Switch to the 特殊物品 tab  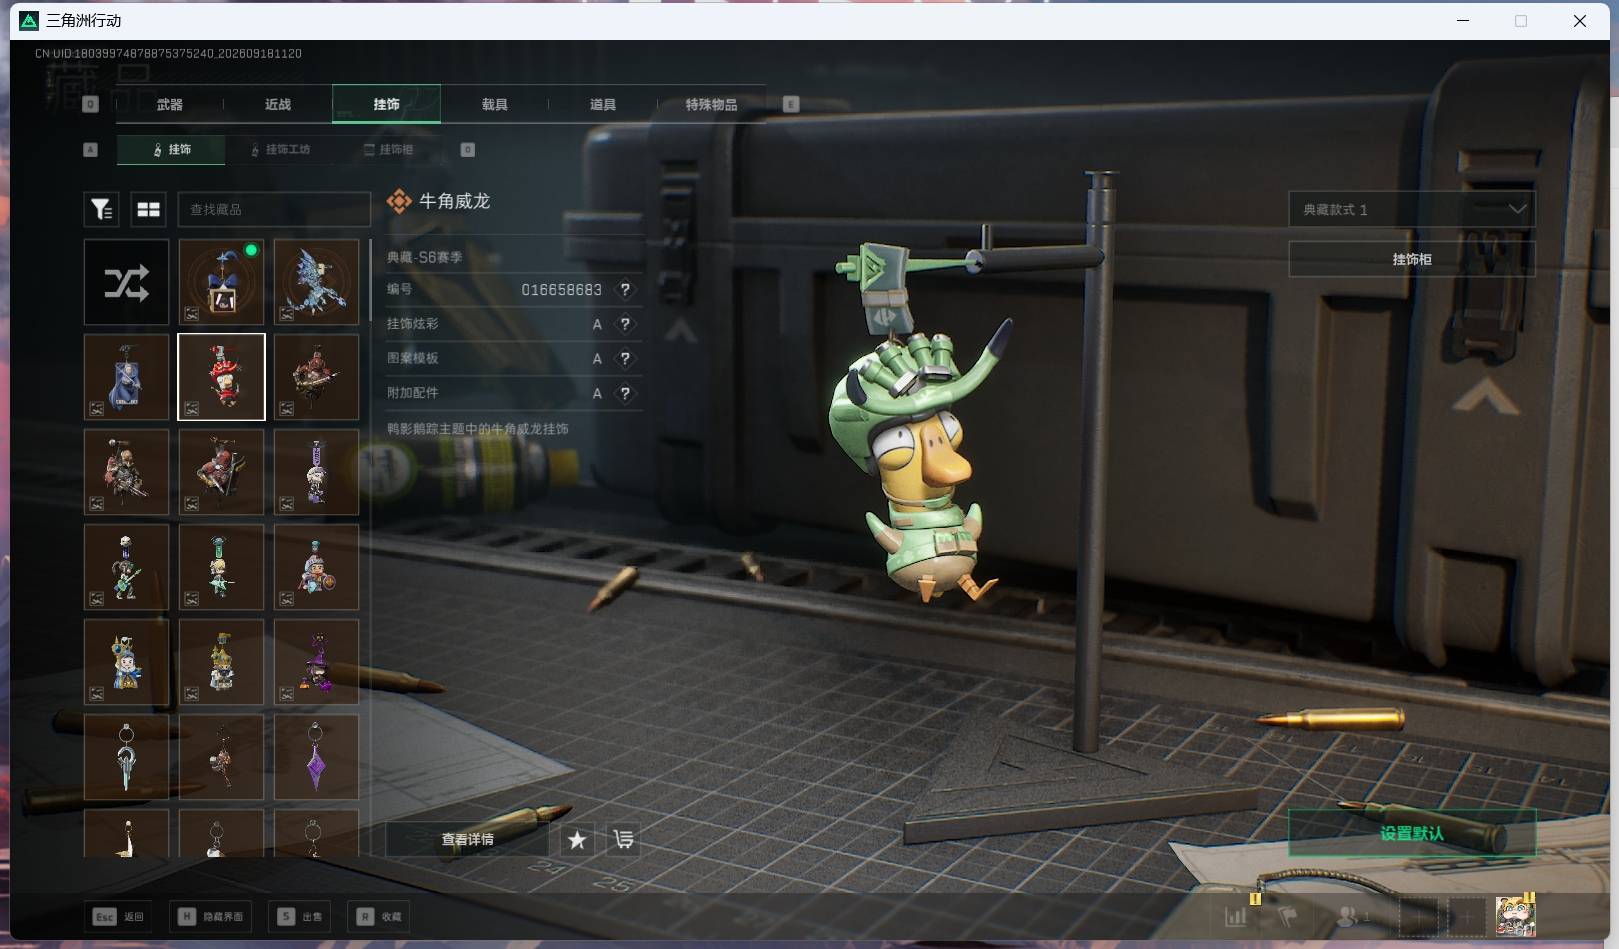pyautogui.click(x=711, y=104)
